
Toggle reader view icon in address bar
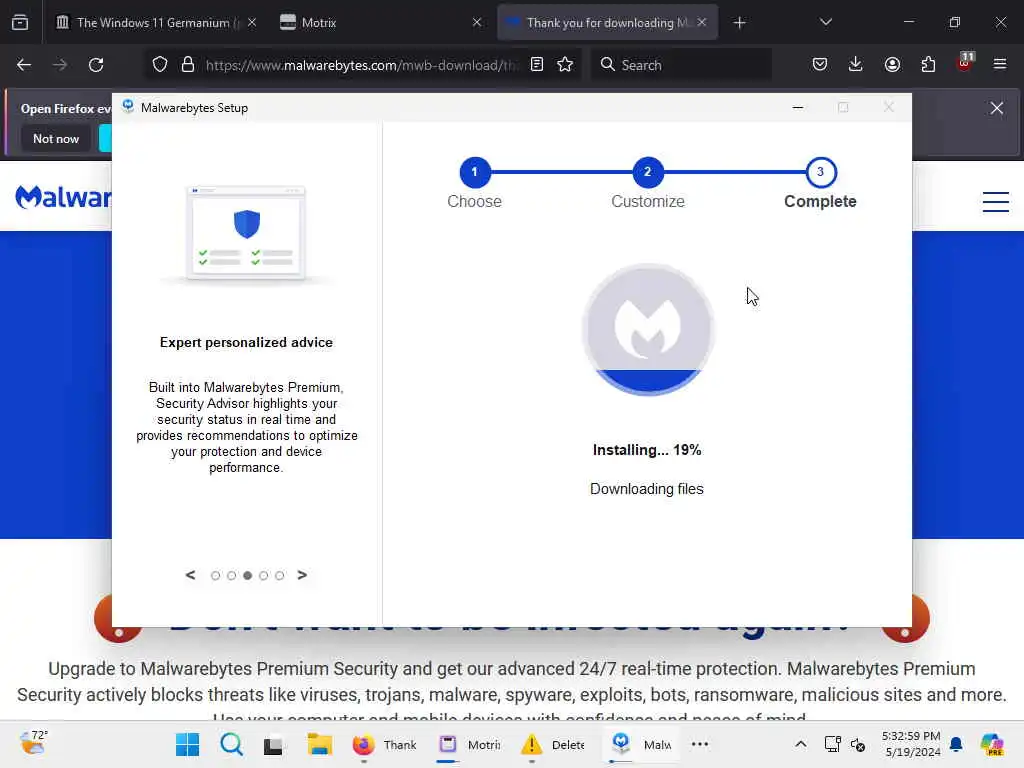point(537,65)
